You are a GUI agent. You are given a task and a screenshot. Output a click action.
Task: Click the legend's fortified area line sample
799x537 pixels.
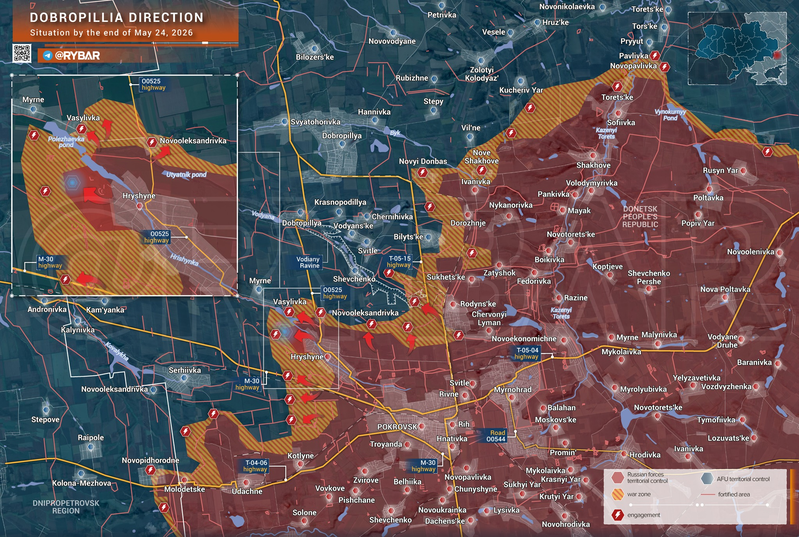(707, 495)
